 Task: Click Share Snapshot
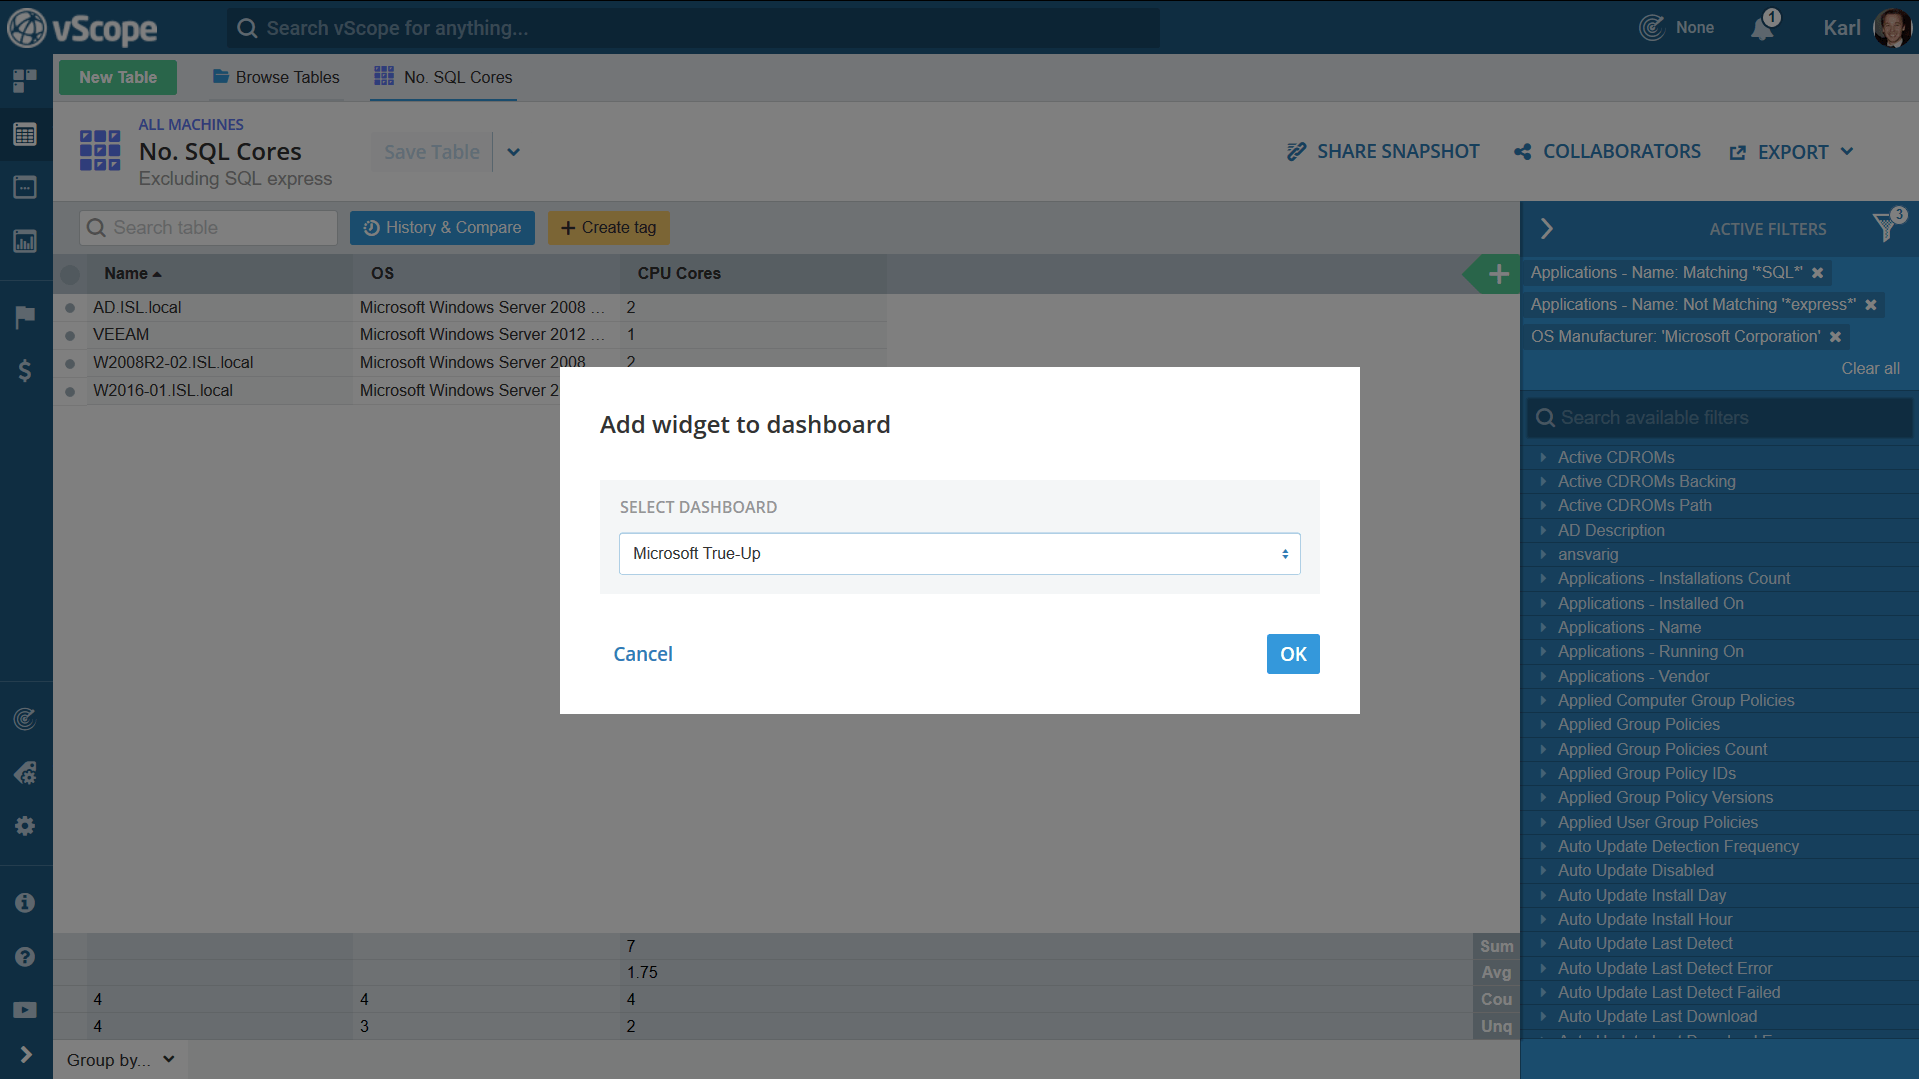coord(1382,152)
